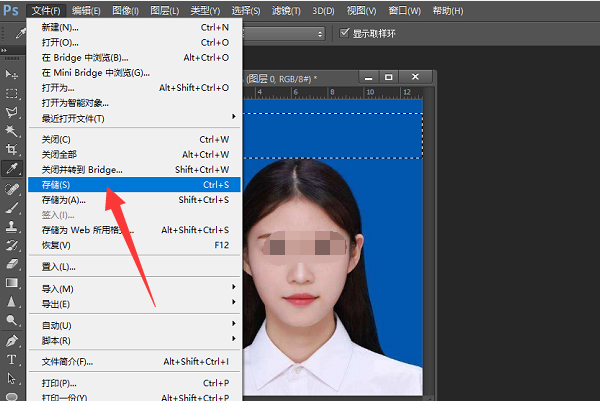
Task: Expand the toolbox with double-arrow icon
Action: coord(4,50)
